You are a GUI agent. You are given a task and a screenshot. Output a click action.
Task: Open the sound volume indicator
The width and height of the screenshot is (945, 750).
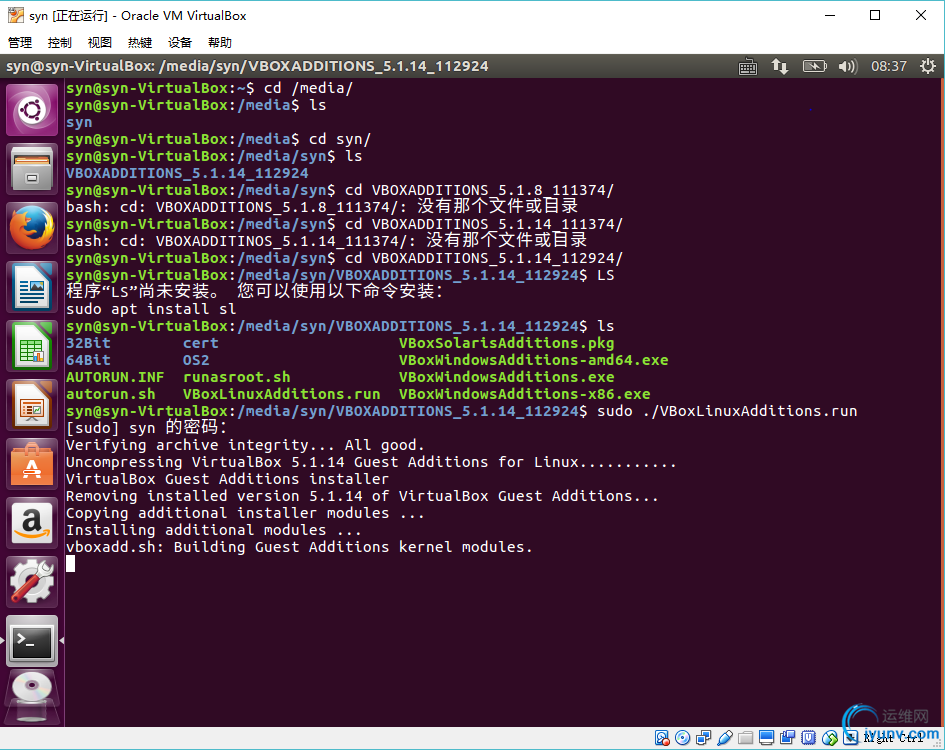coord(848,66)
